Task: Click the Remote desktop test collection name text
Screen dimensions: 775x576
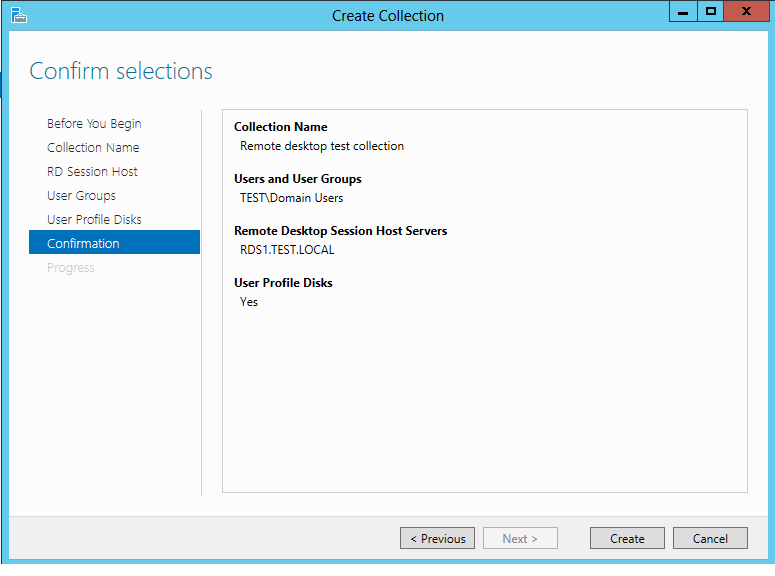Action: (x=322, y=146)
